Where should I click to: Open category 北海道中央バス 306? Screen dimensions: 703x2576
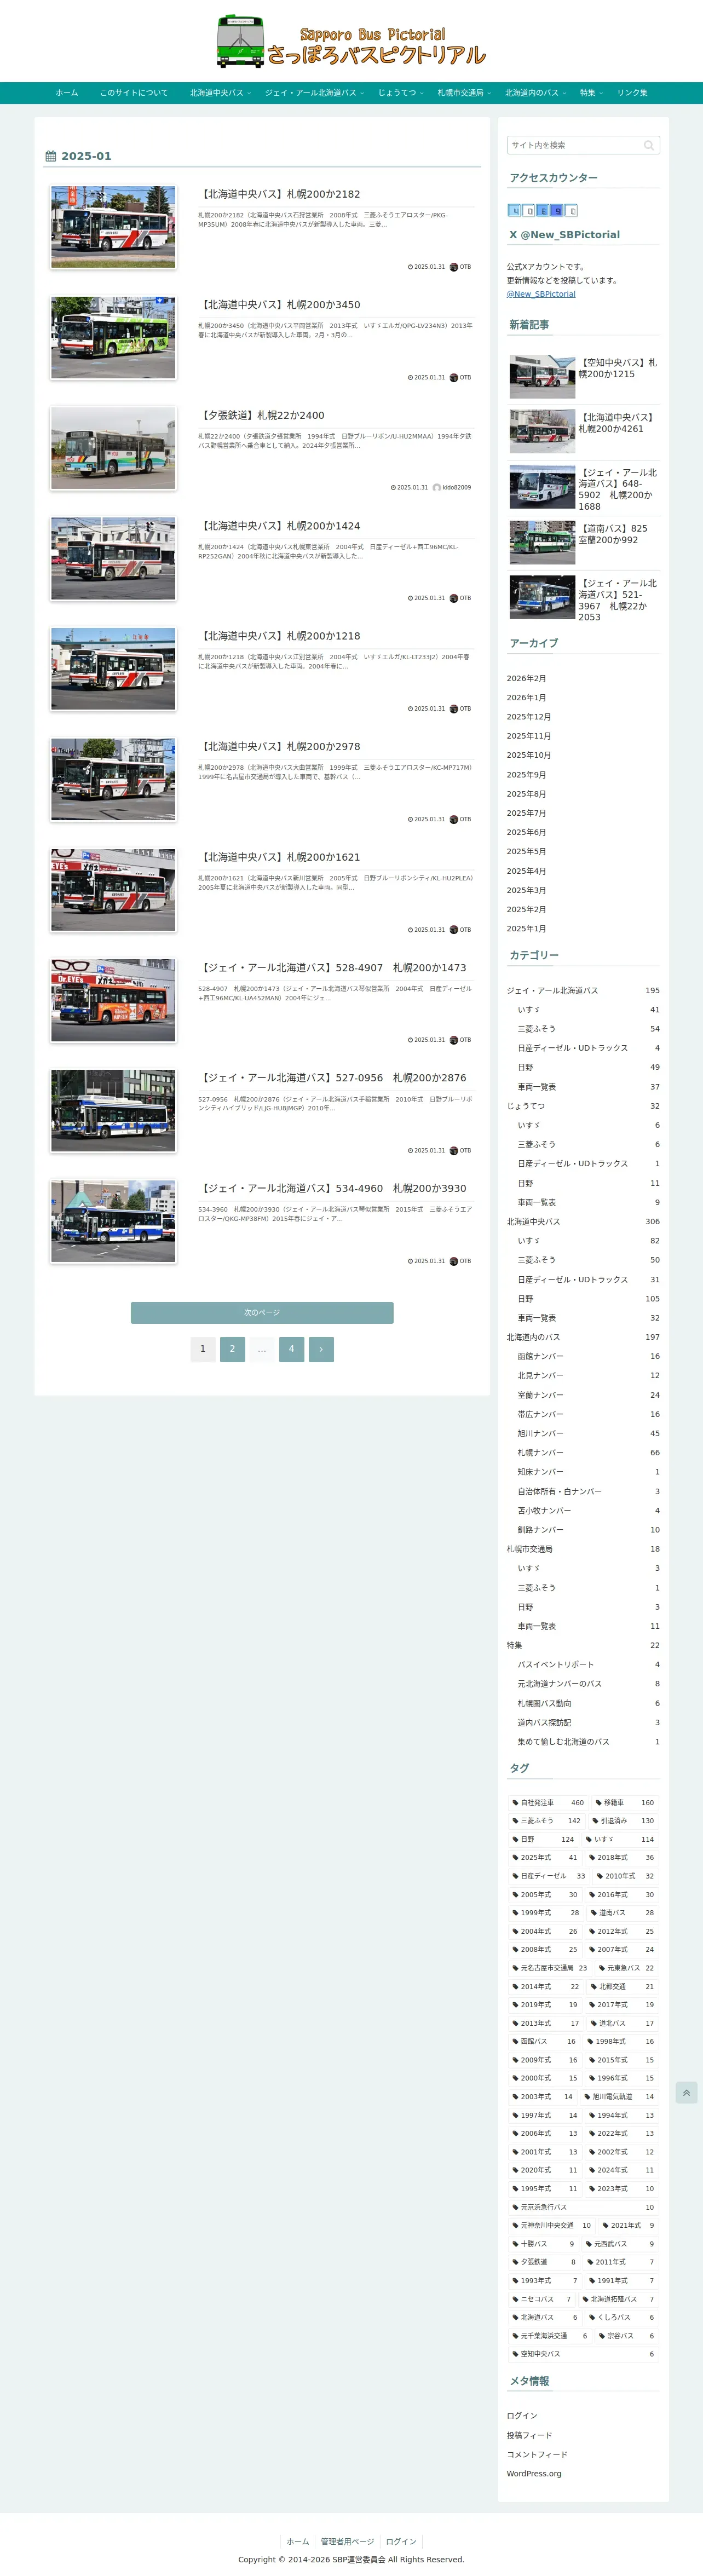(x=583, y=1222)
